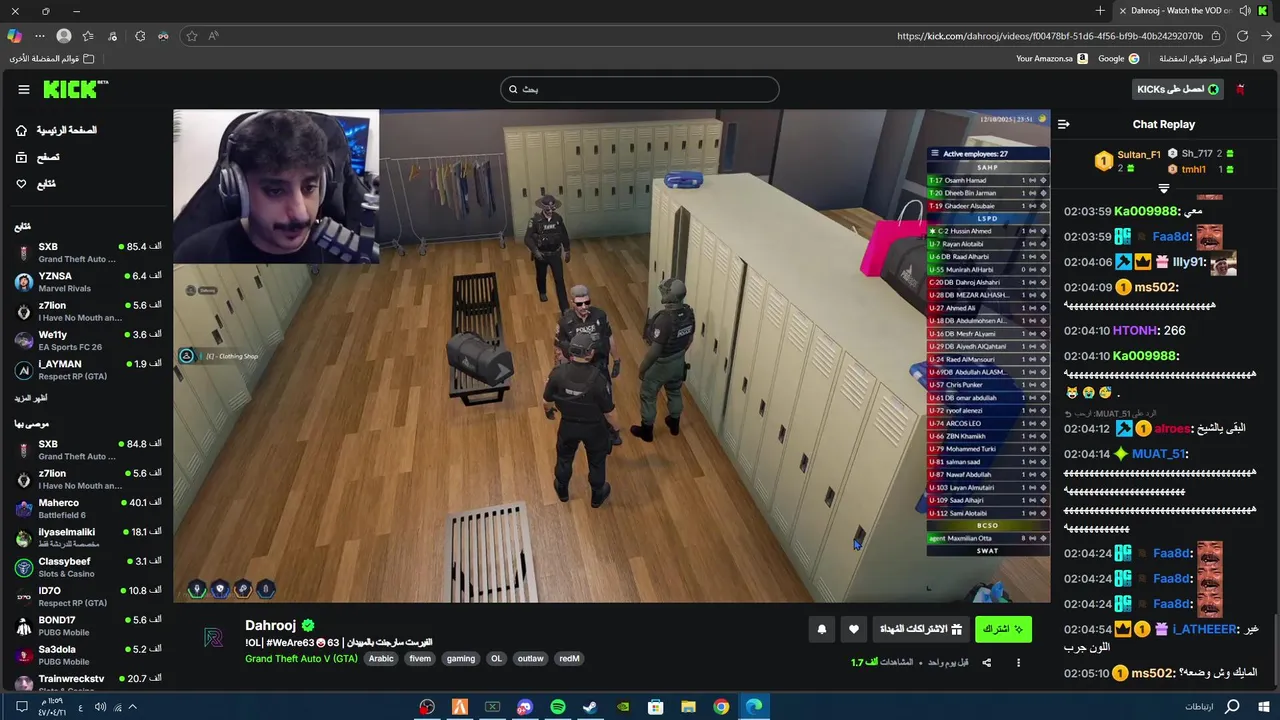View site info lock icon
1280x720 pixels.
point(1216,36)
